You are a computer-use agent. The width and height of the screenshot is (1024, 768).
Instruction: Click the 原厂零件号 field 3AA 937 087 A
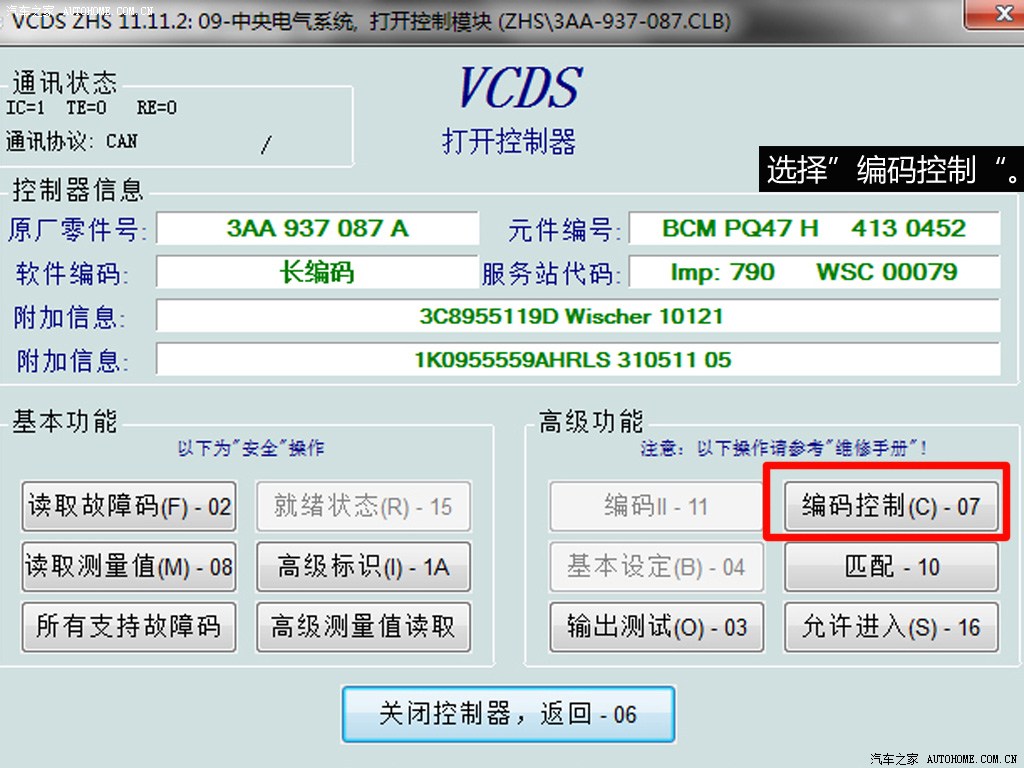317,228
